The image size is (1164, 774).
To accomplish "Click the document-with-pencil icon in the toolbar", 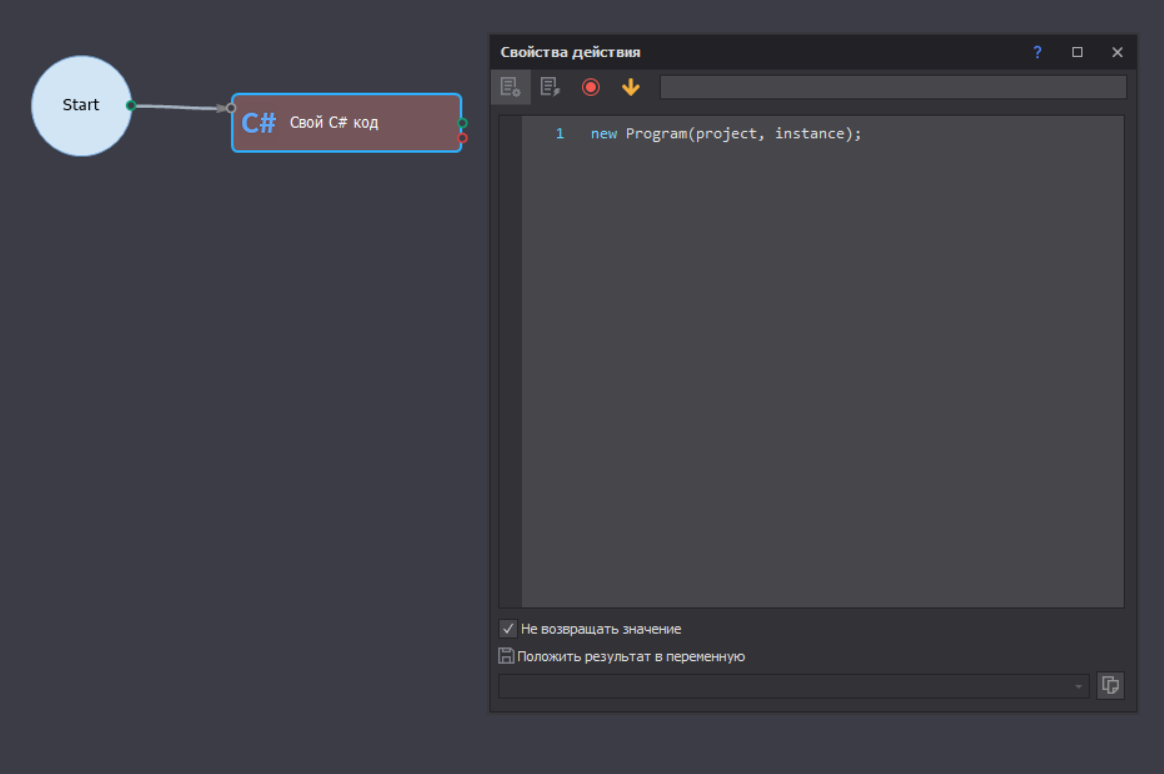I will point(550,87).
